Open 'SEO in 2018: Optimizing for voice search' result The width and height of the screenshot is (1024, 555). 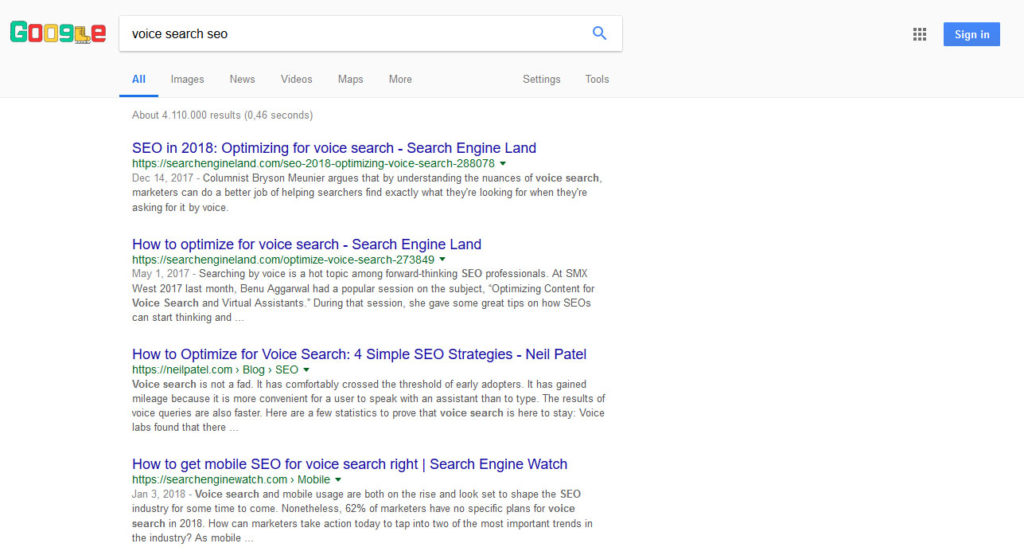(x=334, y=148)
